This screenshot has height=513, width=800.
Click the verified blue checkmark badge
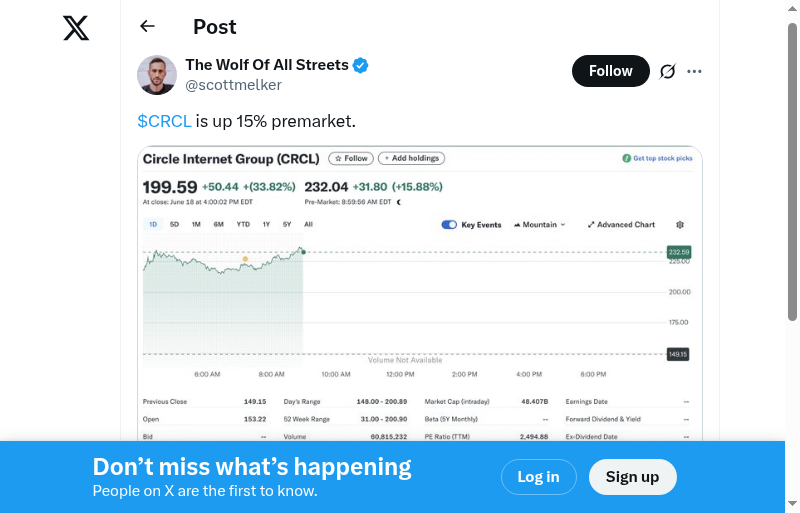click(x=361, y=65)
